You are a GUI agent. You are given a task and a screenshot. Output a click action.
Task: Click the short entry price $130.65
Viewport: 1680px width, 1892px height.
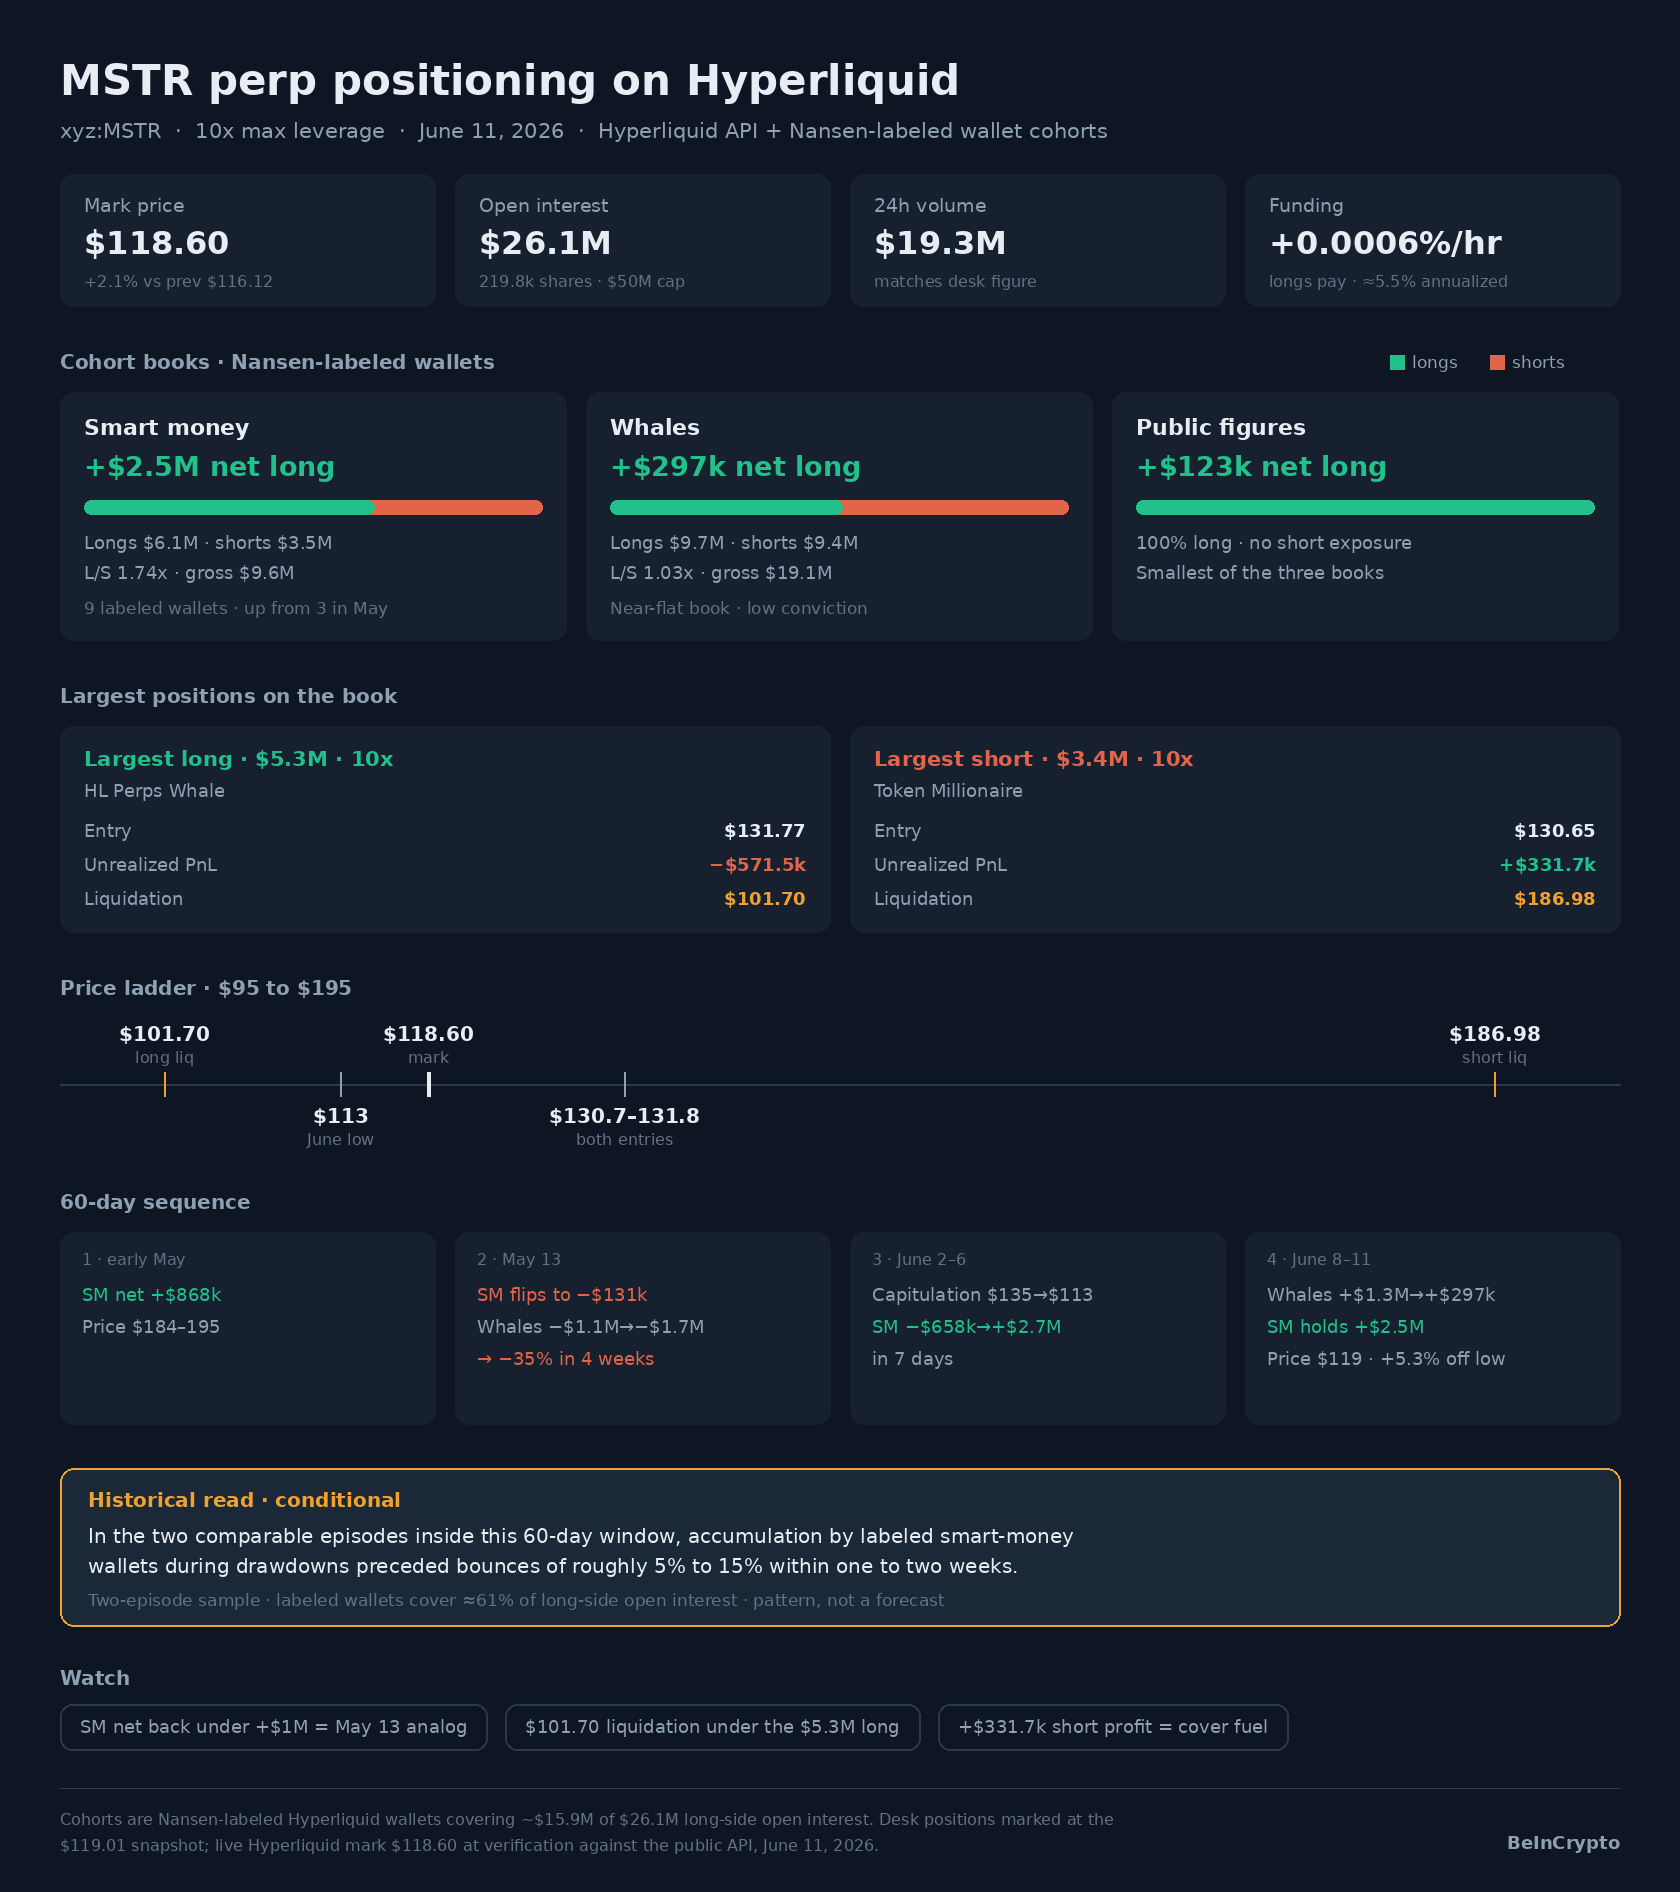coord(1554,831)
